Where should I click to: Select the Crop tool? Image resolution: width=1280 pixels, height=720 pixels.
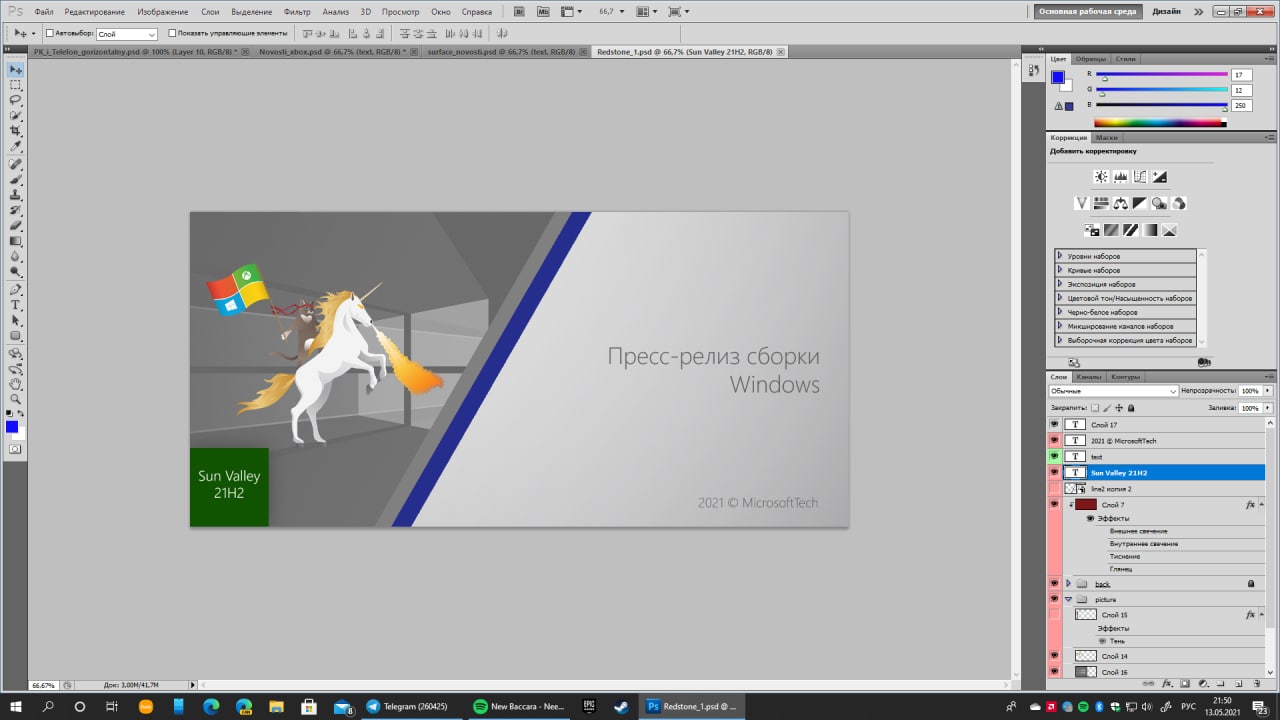coord(15,131)
